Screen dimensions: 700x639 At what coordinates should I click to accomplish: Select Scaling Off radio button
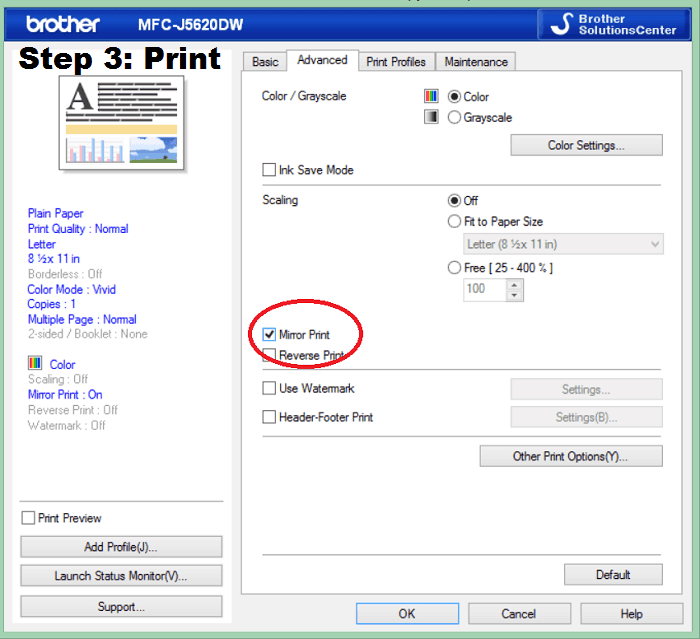(x=454, y=200)
